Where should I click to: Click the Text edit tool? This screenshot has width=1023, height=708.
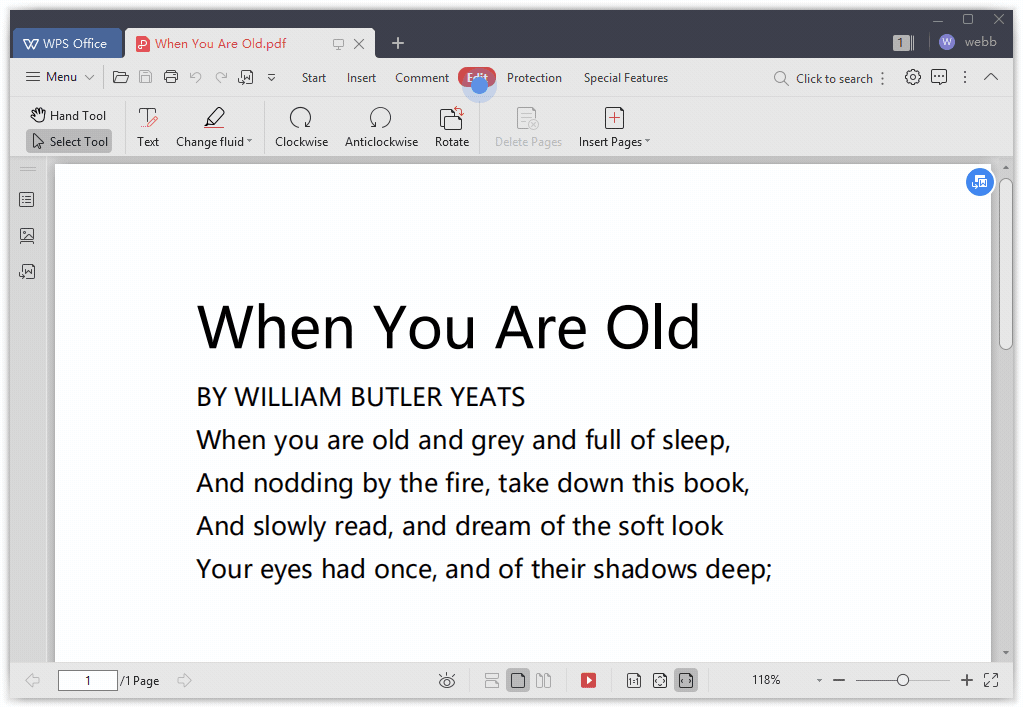click(x=148, y=127)
